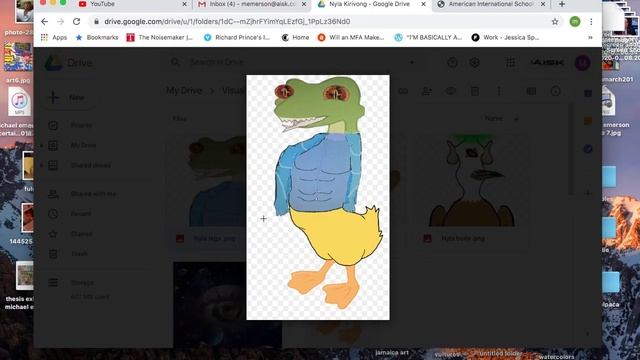The height and width of the screenshot is (360, 640).
Task: Open the Chrome profile avatar
Action: coord(575,22)
